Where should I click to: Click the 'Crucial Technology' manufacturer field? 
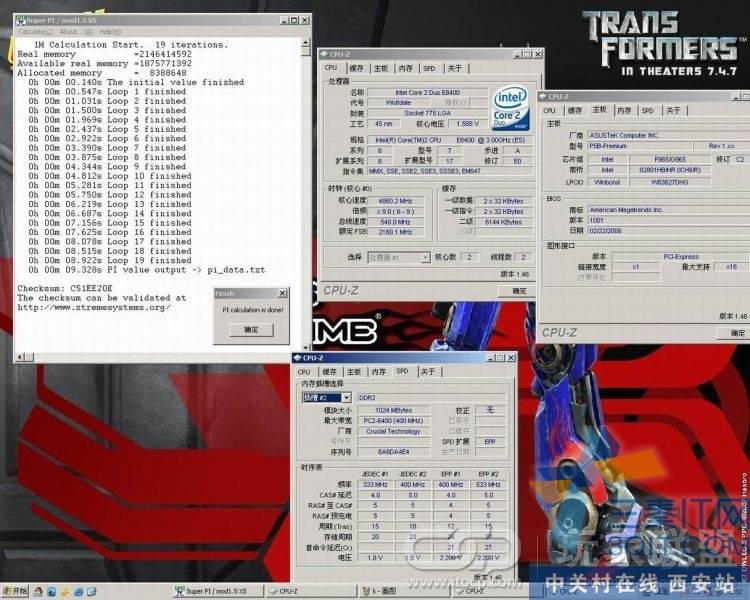tap(394, 431)
